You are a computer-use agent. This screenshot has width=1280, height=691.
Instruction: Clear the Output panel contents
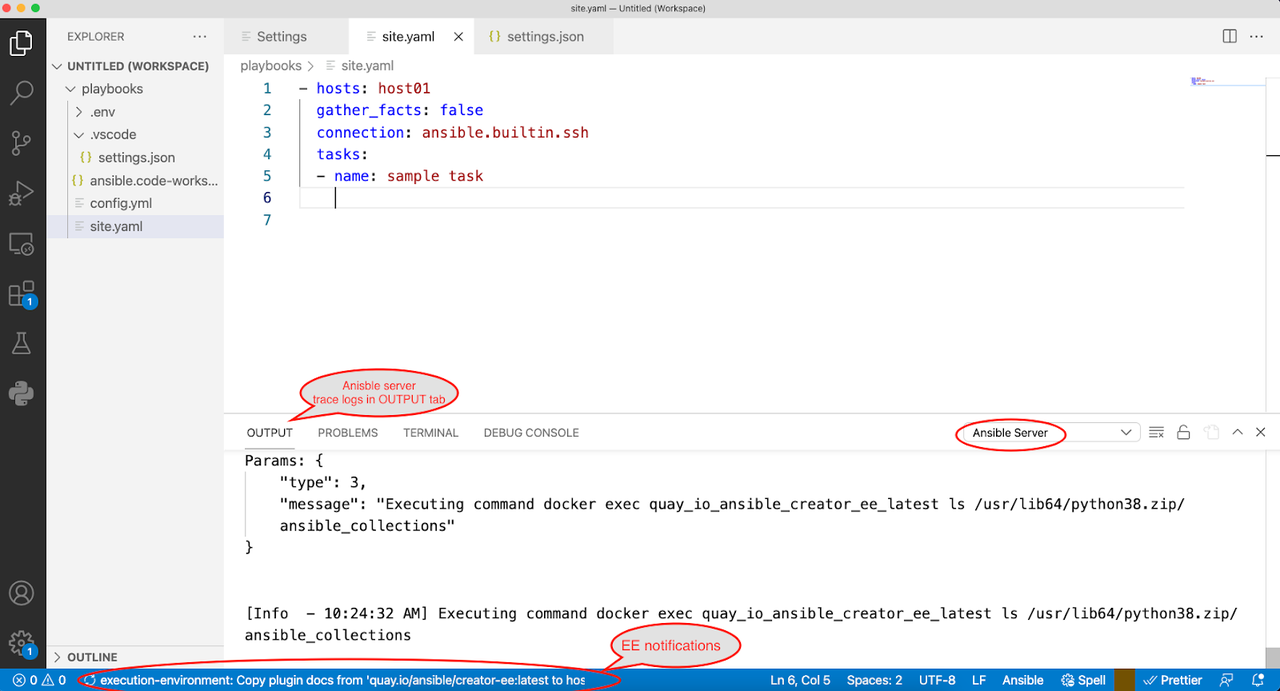[1156, 432]
